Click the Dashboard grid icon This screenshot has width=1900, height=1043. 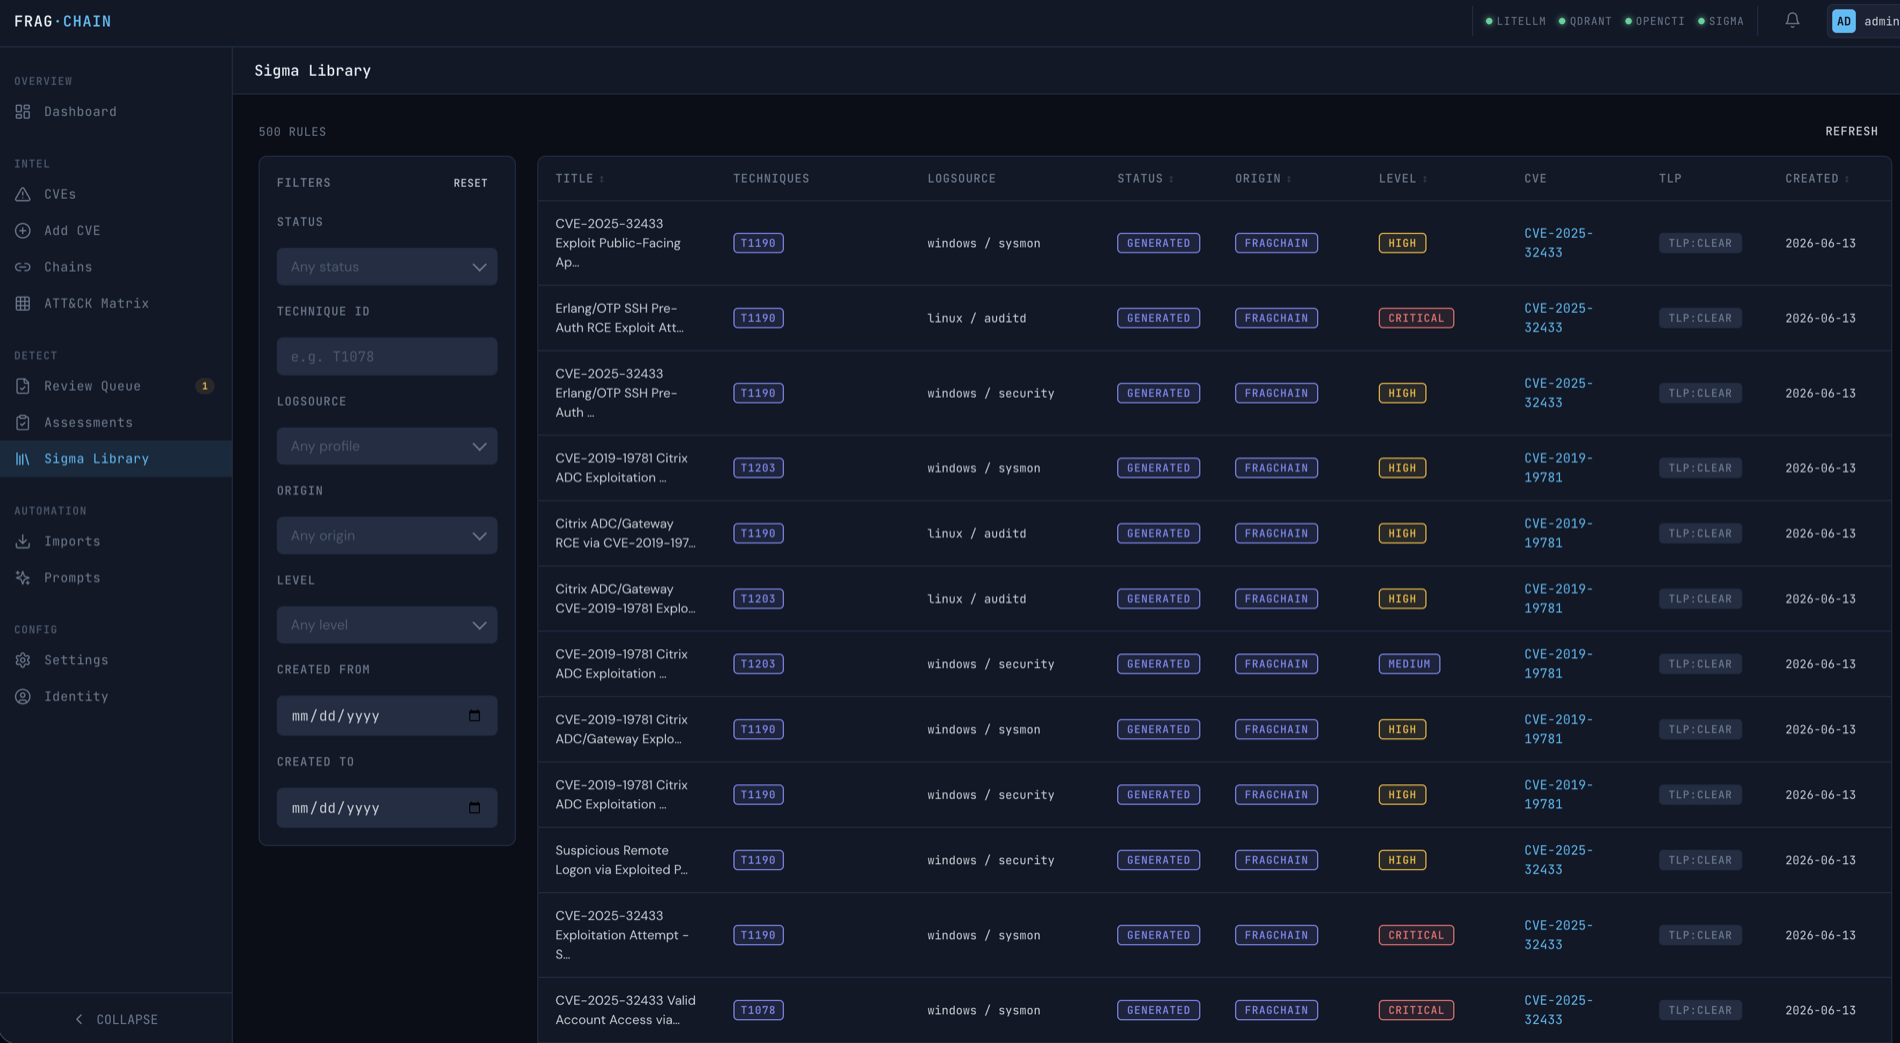pyautogui.click(x=23, y=112)
